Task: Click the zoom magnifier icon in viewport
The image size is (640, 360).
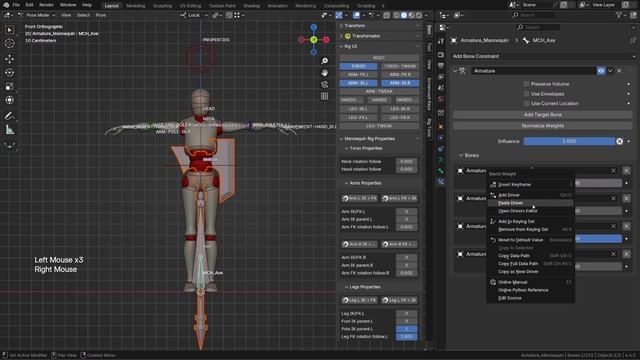Action: [324, 61]
